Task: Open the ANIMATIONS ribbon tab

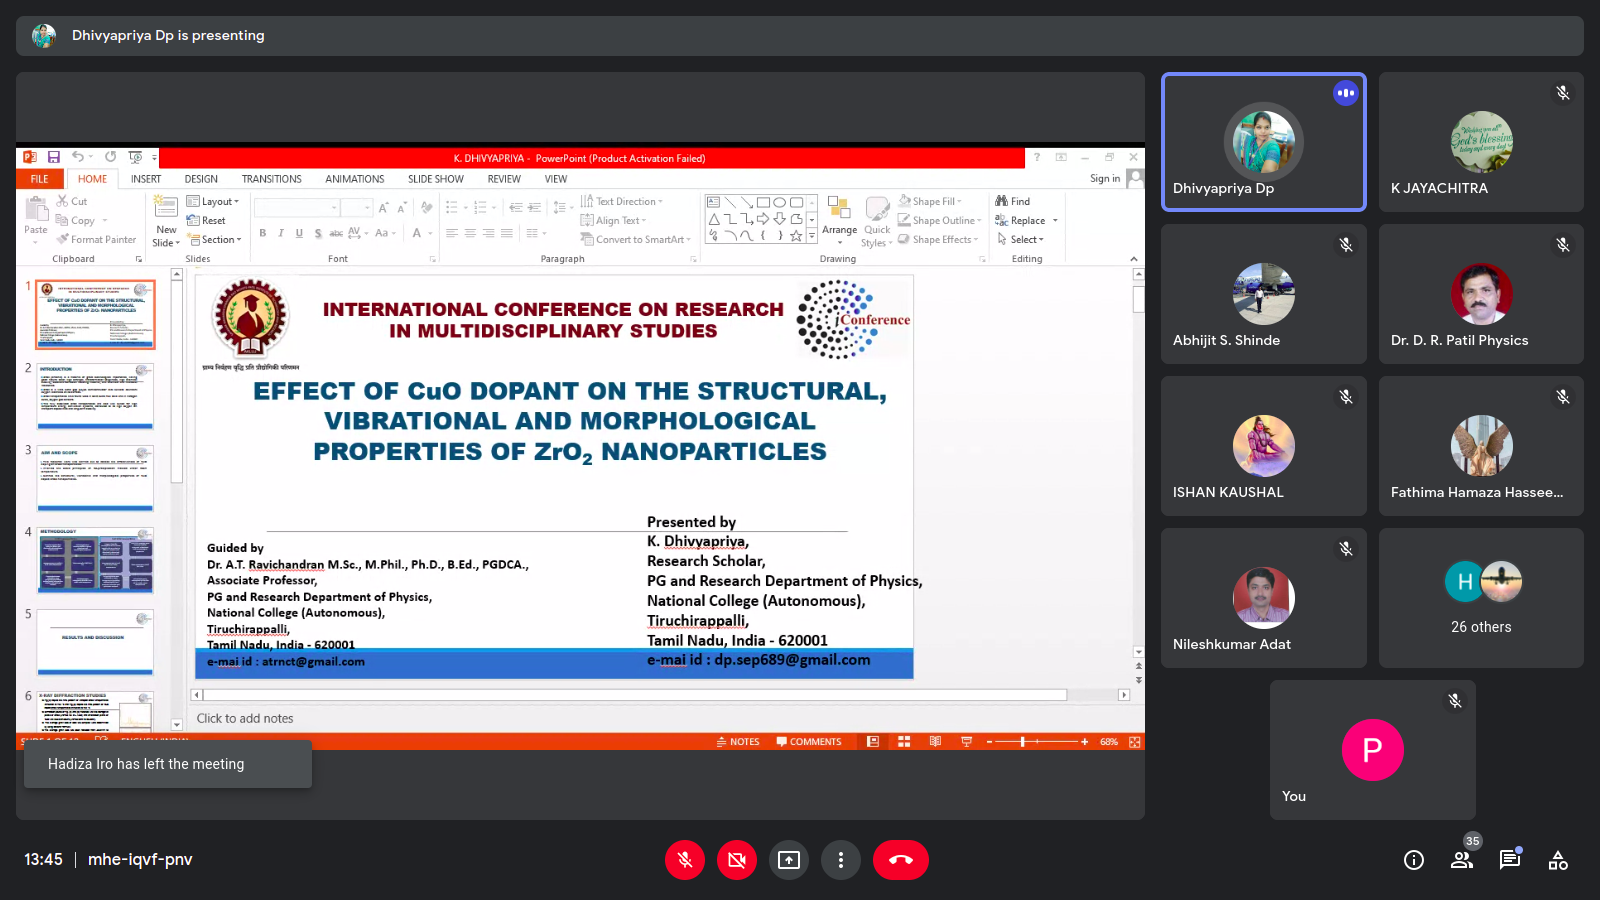Action: tap(355, 179)
